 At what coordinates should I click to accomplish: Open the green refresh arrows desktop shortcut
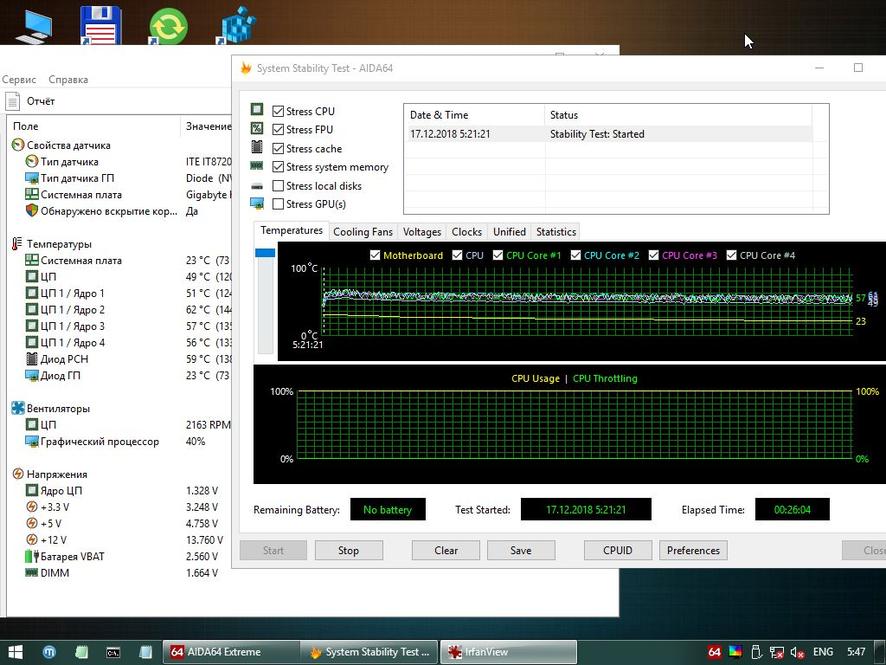click(x=168, y=25)
